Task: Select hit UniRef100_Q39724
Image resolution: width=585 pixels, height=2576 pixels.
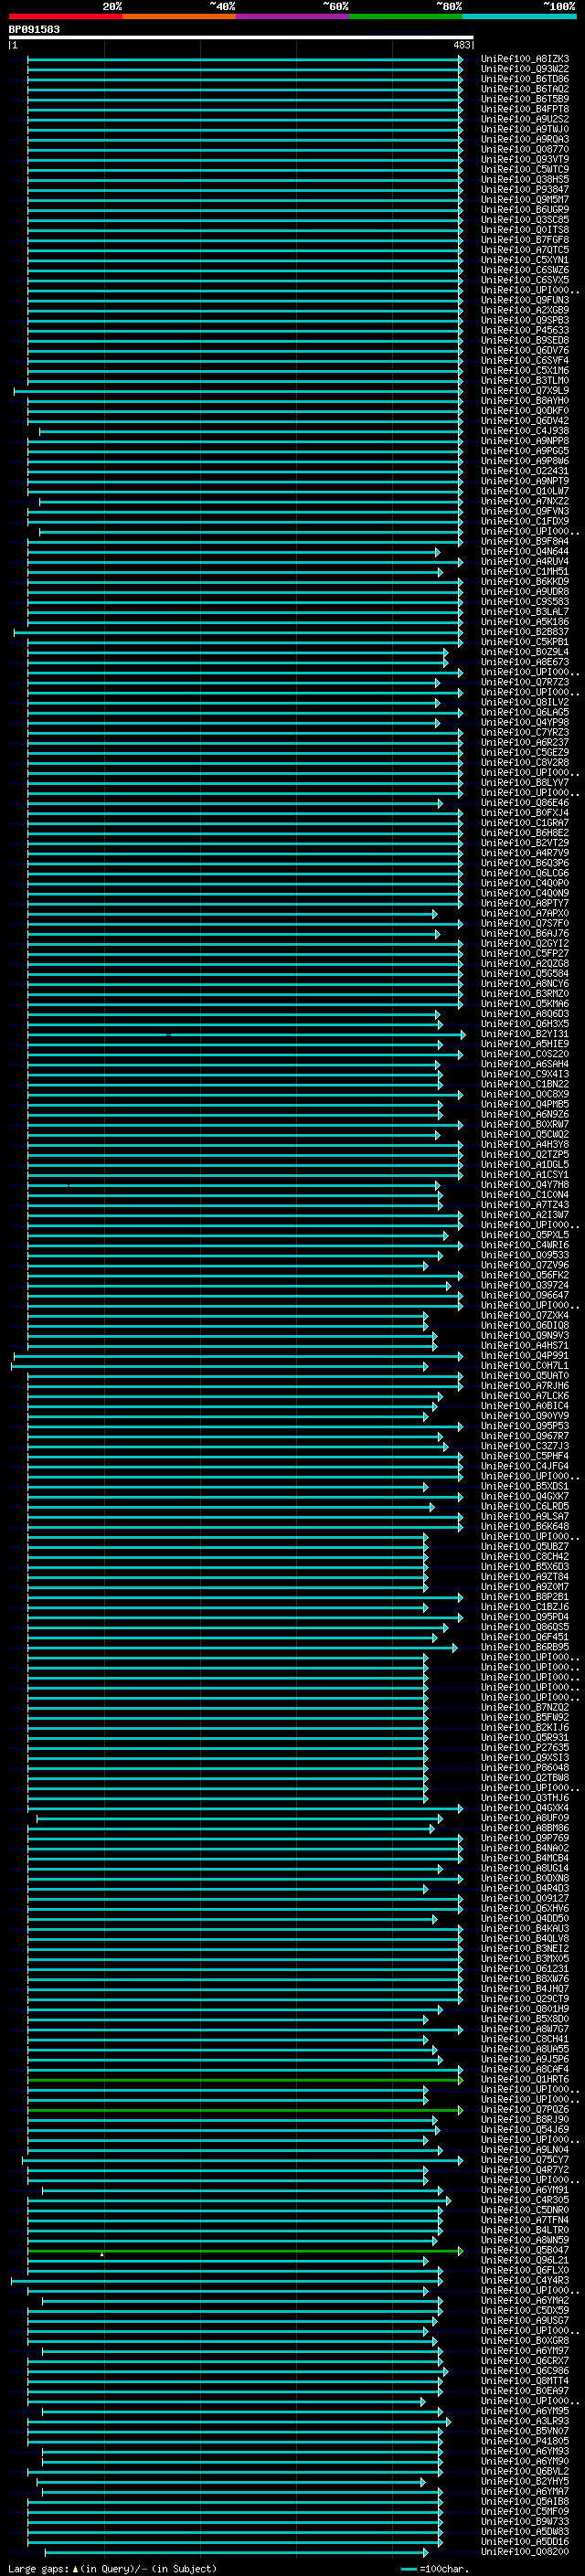Action: click(525, 1286)
